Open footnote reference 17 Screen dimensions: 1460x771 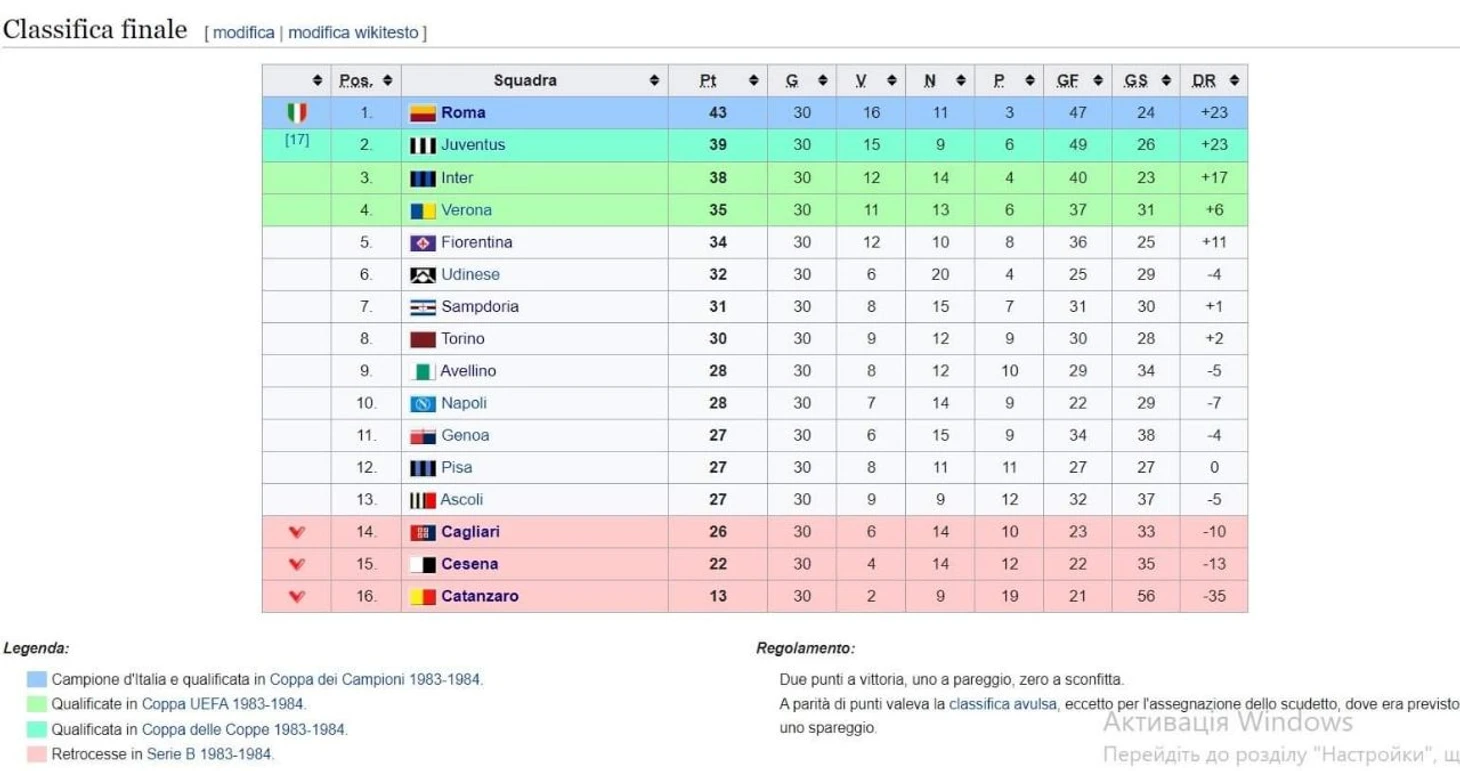297,140
